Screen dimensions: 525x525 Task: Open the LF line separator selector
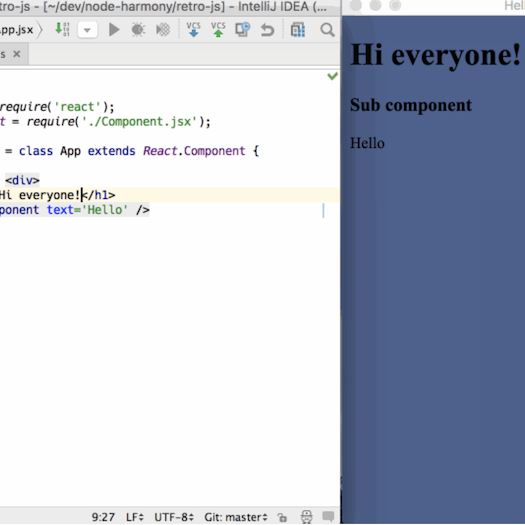coord(135,517)
